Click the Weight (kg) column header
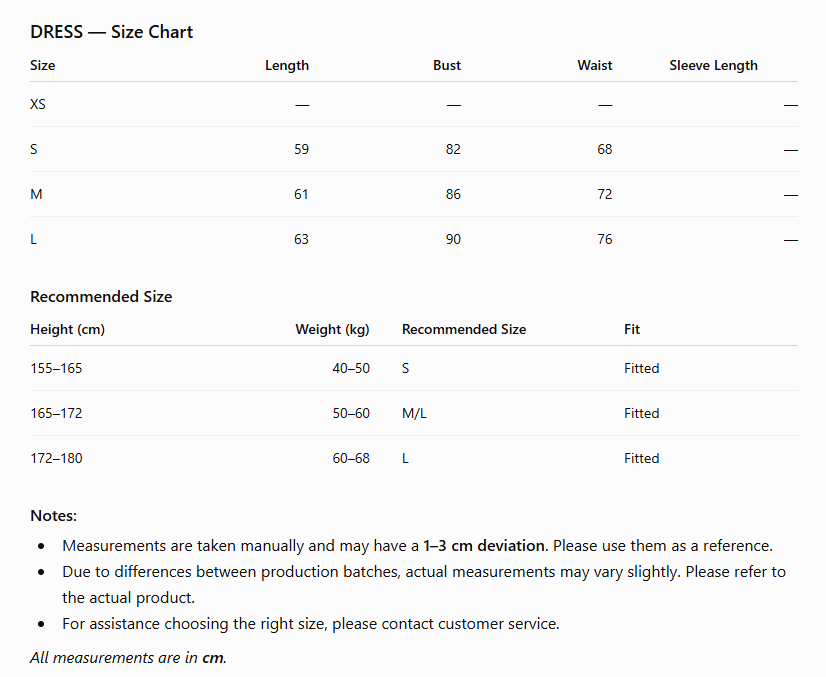 click(x=332, y=329)
